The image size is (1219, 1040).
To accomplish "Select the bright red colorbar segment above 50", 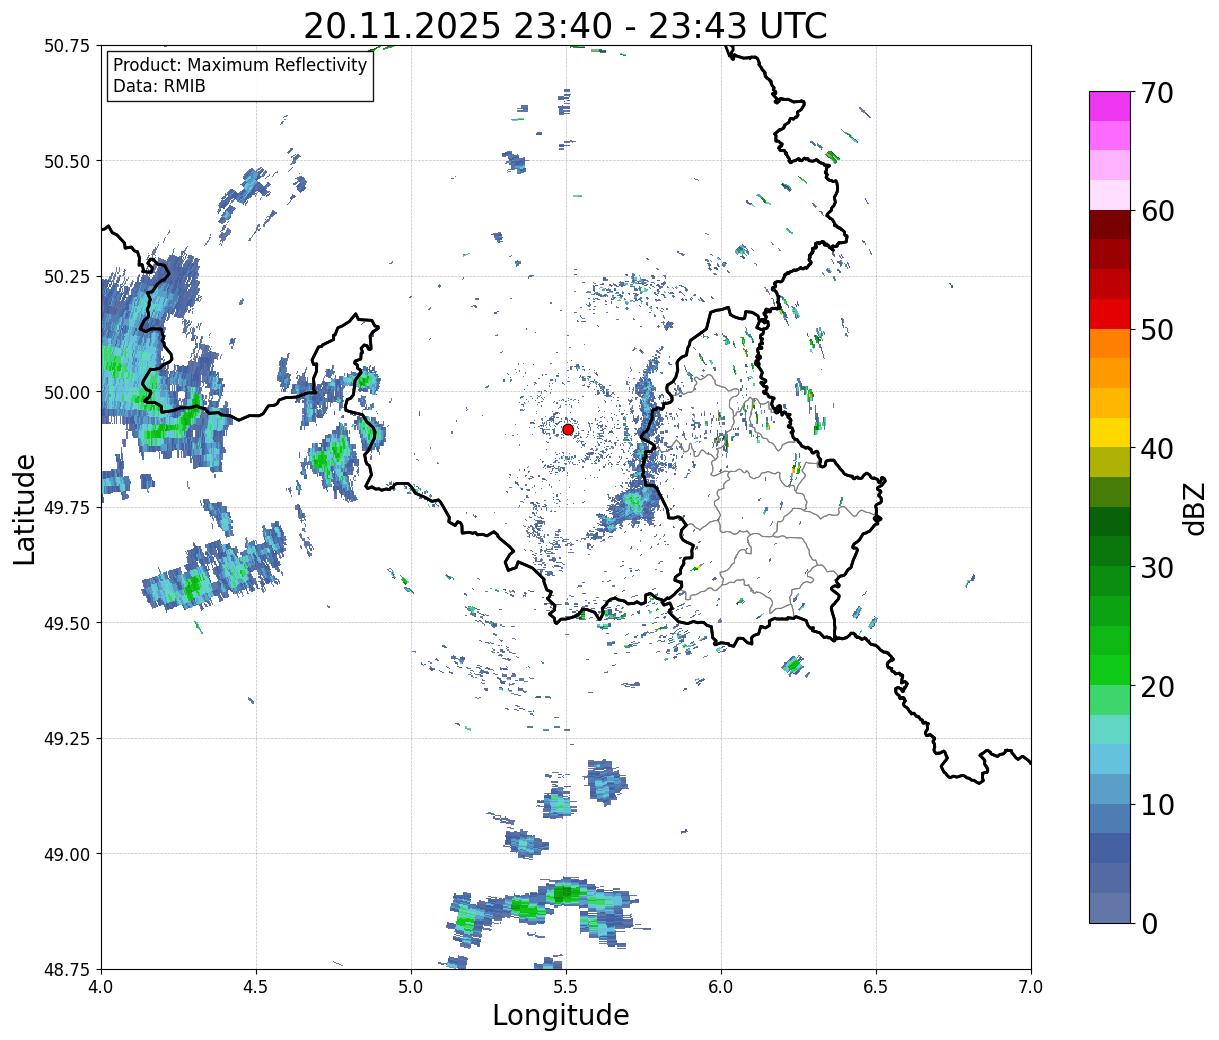I will 1109,314.
